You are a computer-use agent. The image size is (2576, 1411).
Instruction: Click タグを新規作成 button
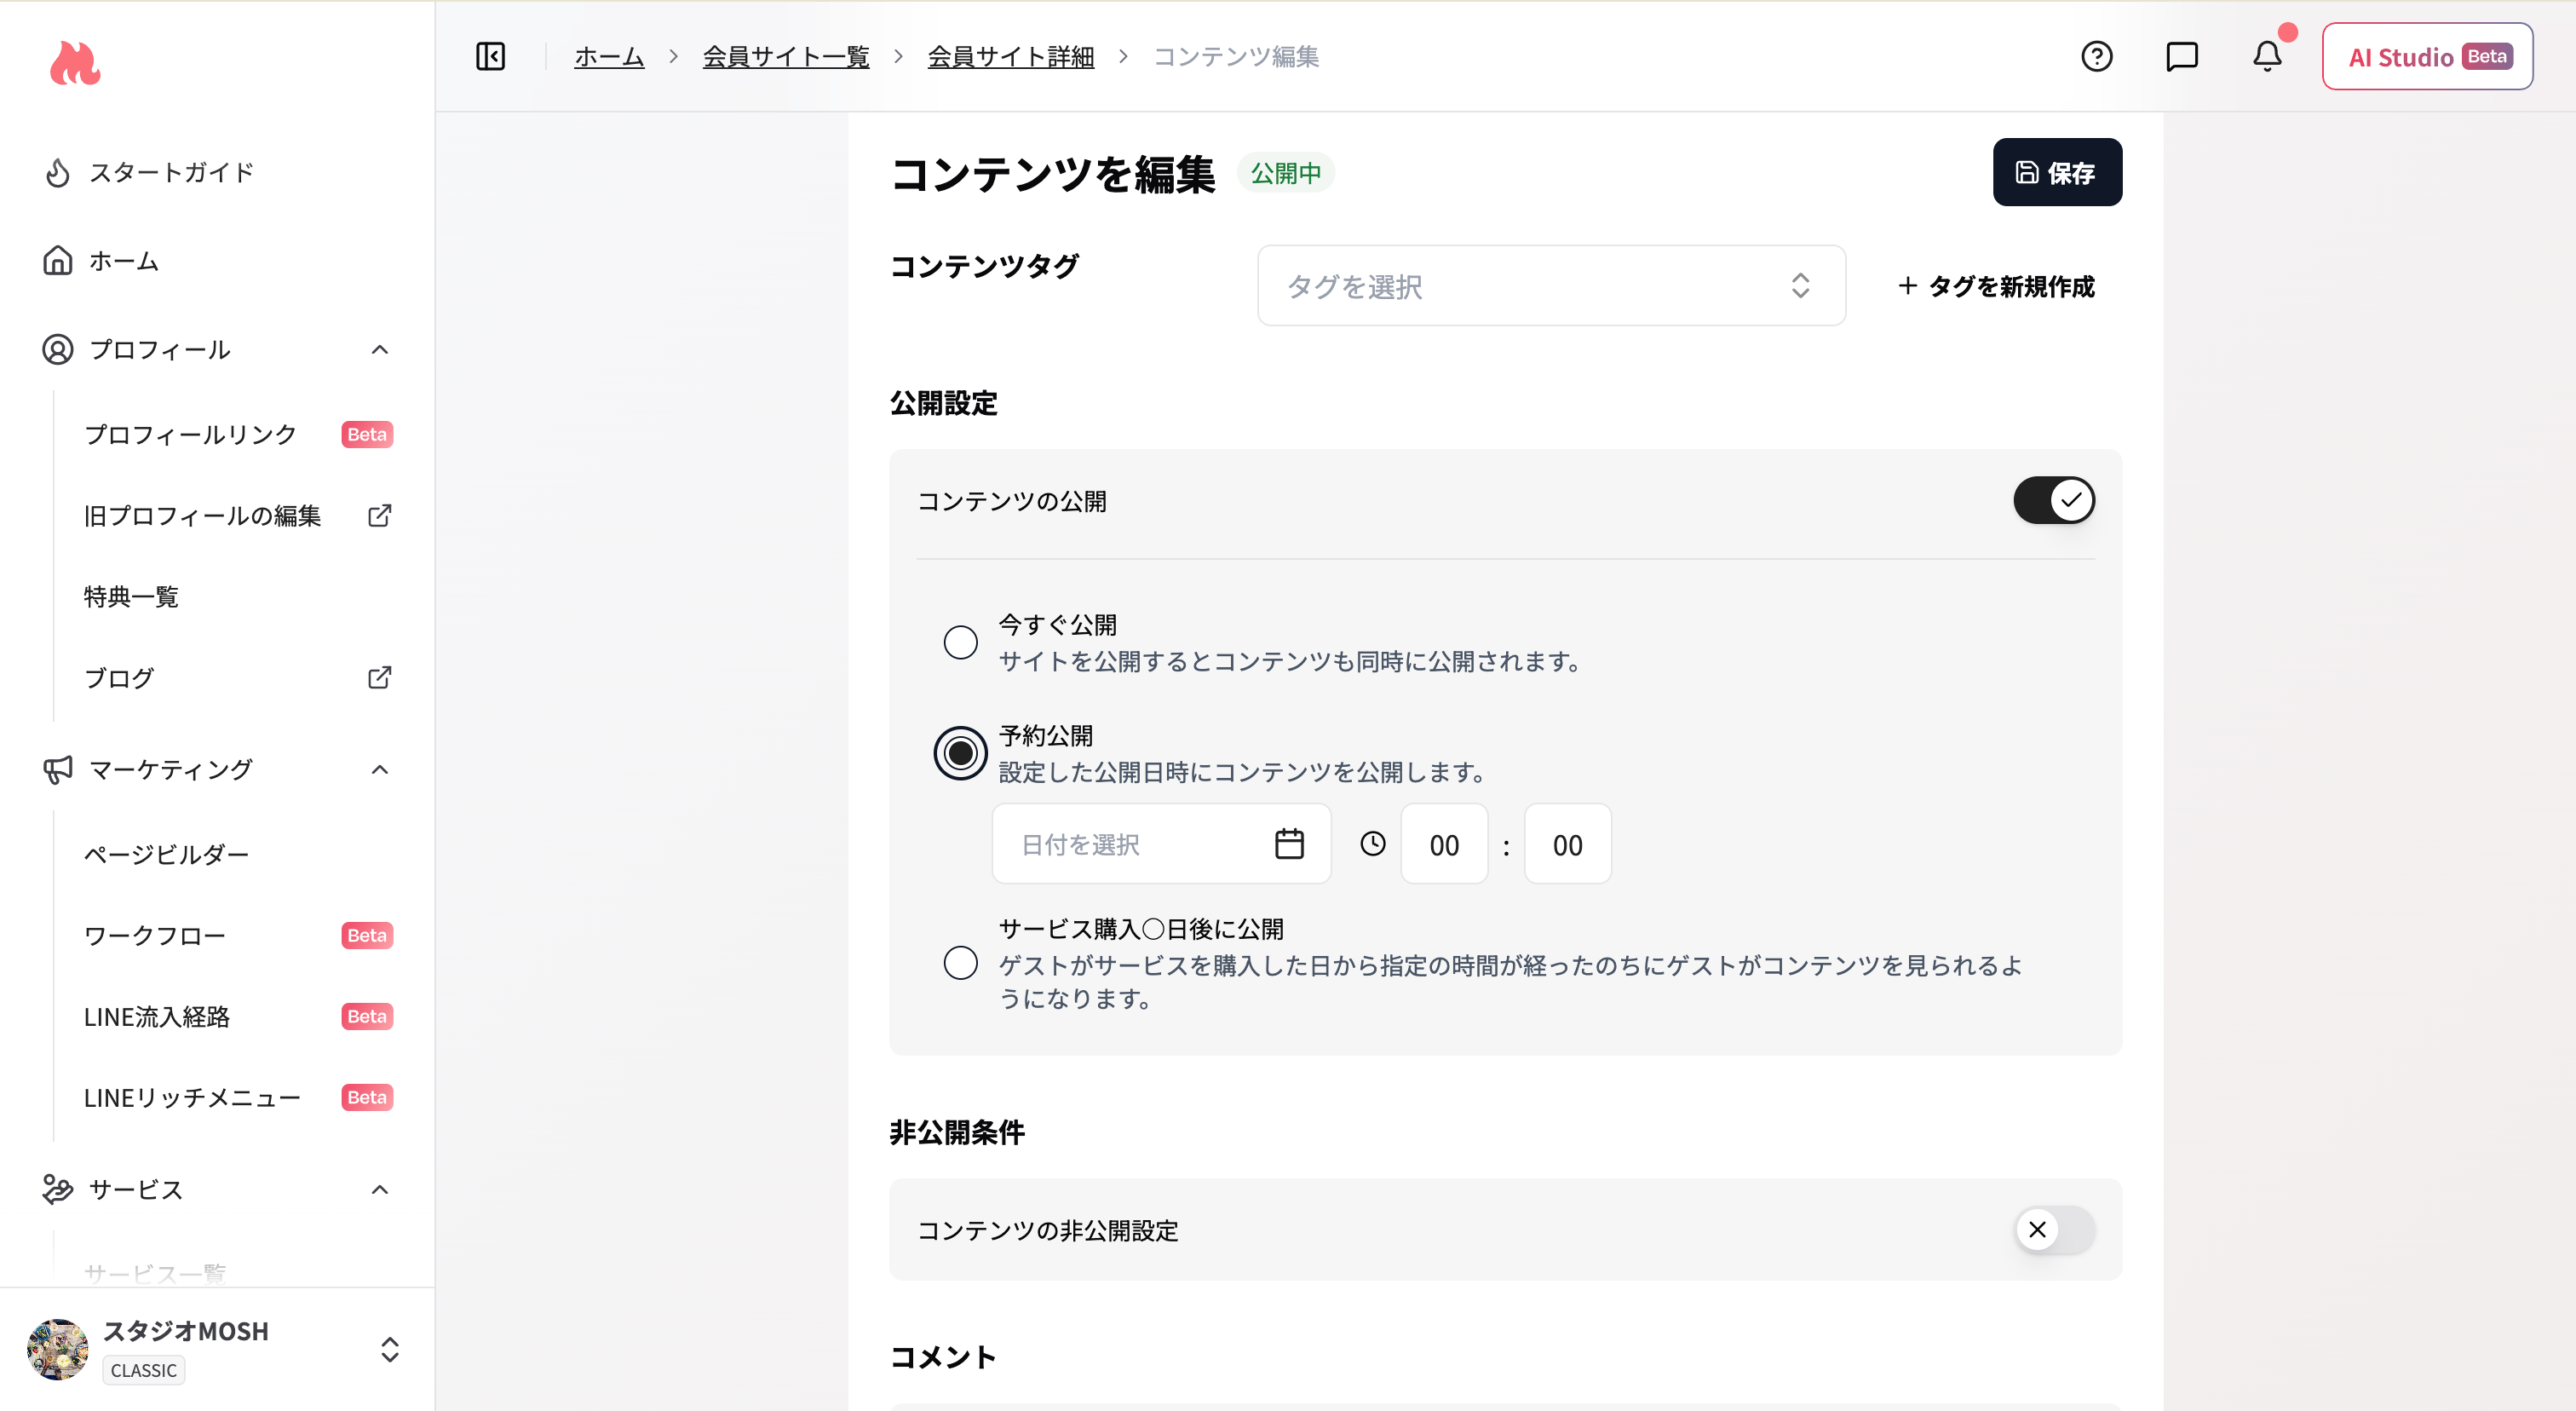pyautogui.click(x=1996, y=287)
